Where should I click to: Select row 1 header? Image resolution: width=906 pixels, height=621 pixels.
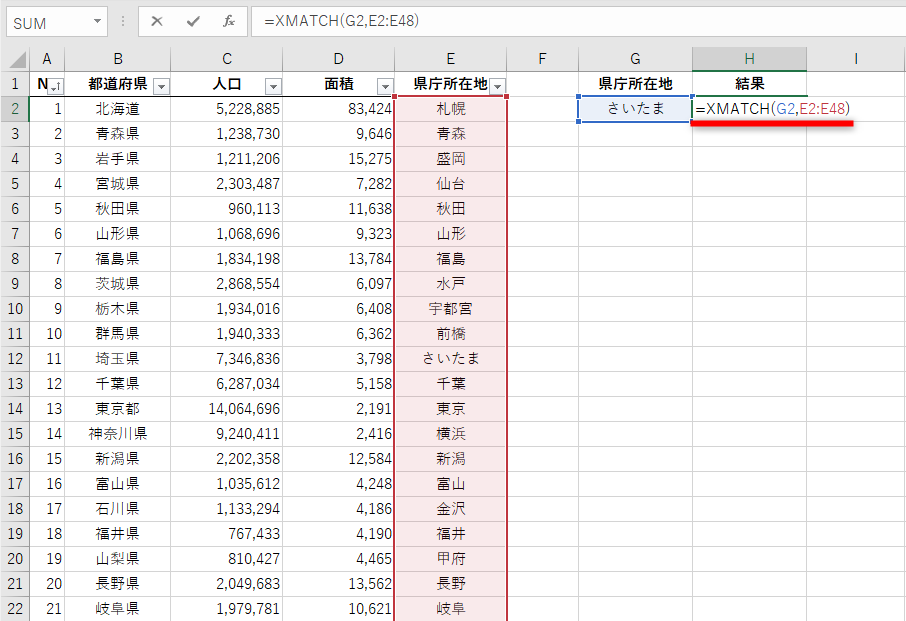coord(15,84)
